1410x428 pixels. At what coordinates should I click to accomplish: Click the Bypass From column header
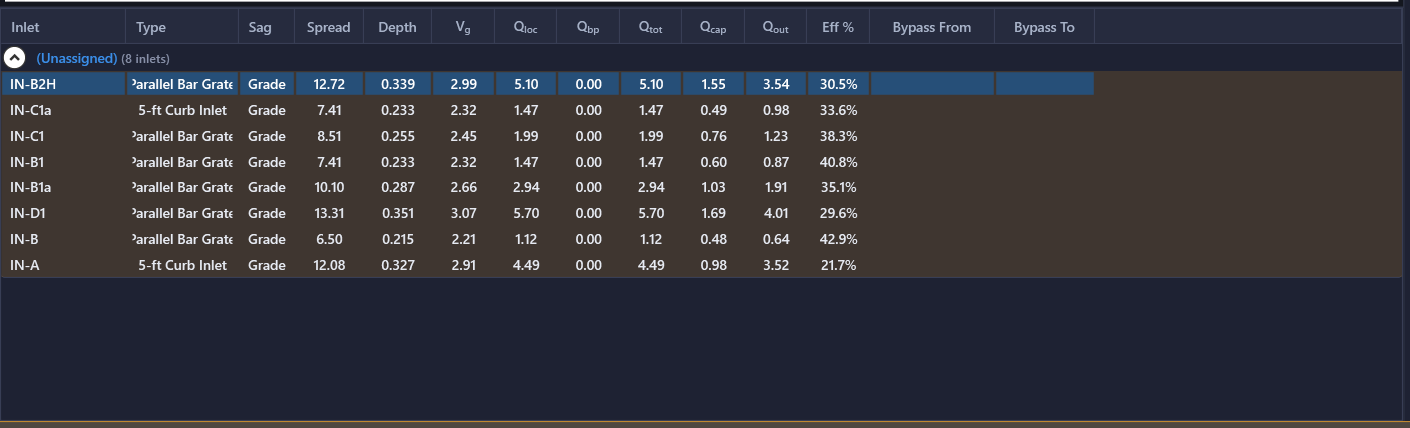932,27
